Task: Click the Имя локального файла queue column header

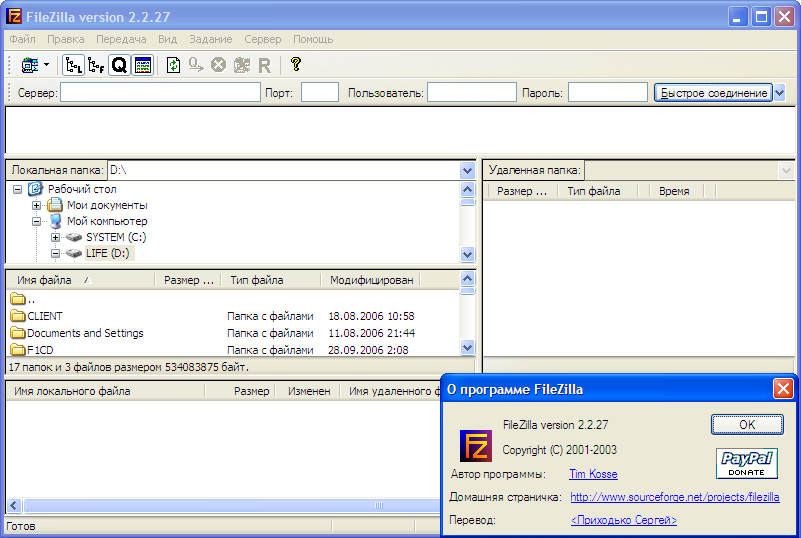Action: 105,391
